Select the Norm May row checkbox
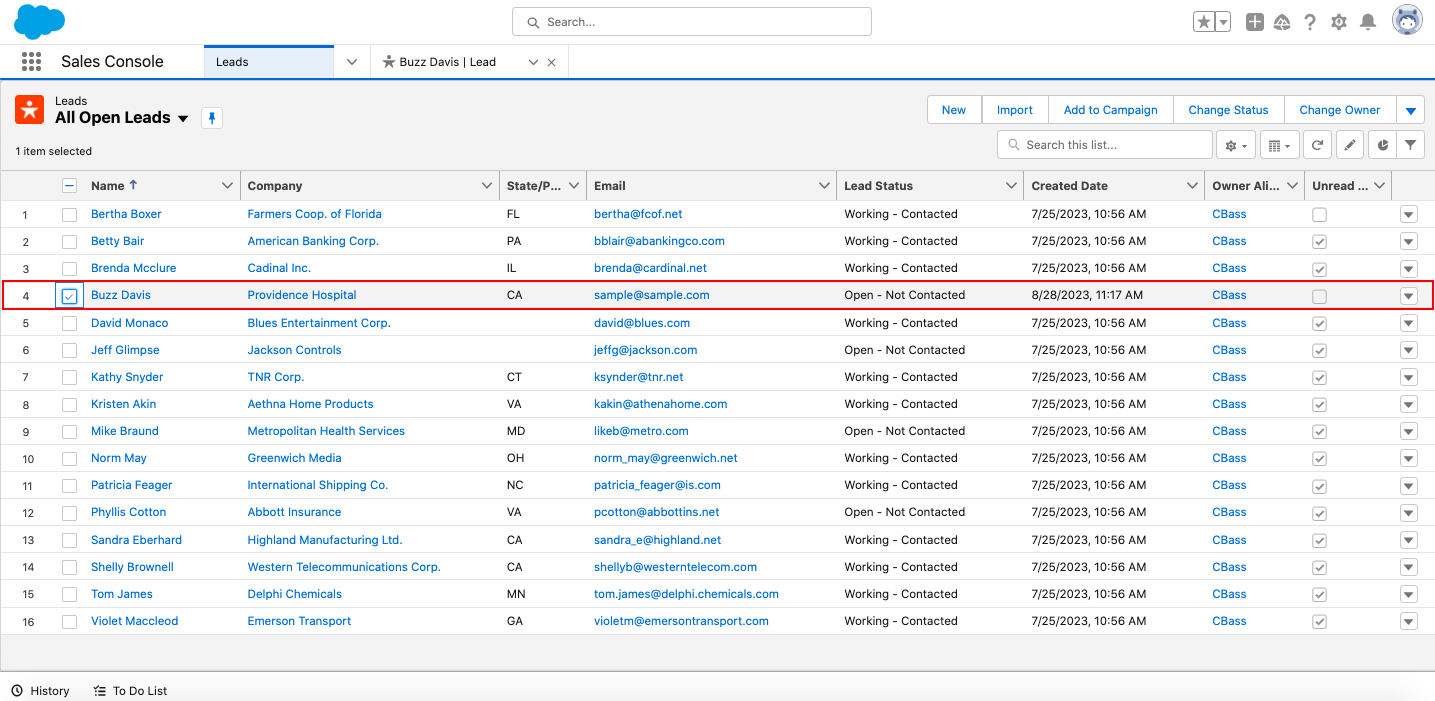The width and height of the screenshot is (1435, 701). coord(69,459)
